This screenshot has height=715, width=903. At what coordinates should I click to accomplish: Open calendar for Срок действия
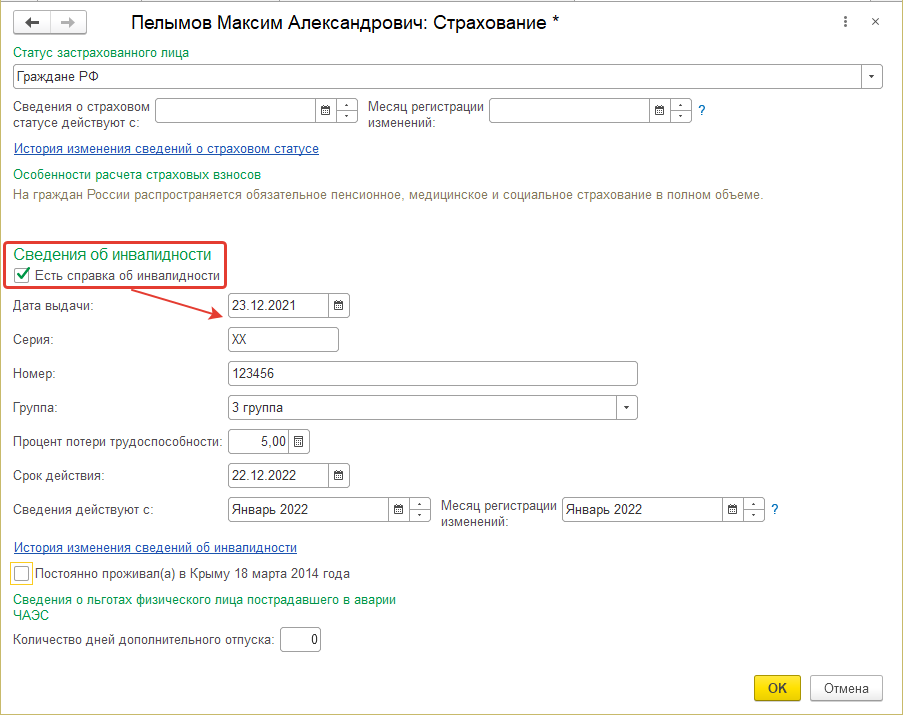click(339, 475)
